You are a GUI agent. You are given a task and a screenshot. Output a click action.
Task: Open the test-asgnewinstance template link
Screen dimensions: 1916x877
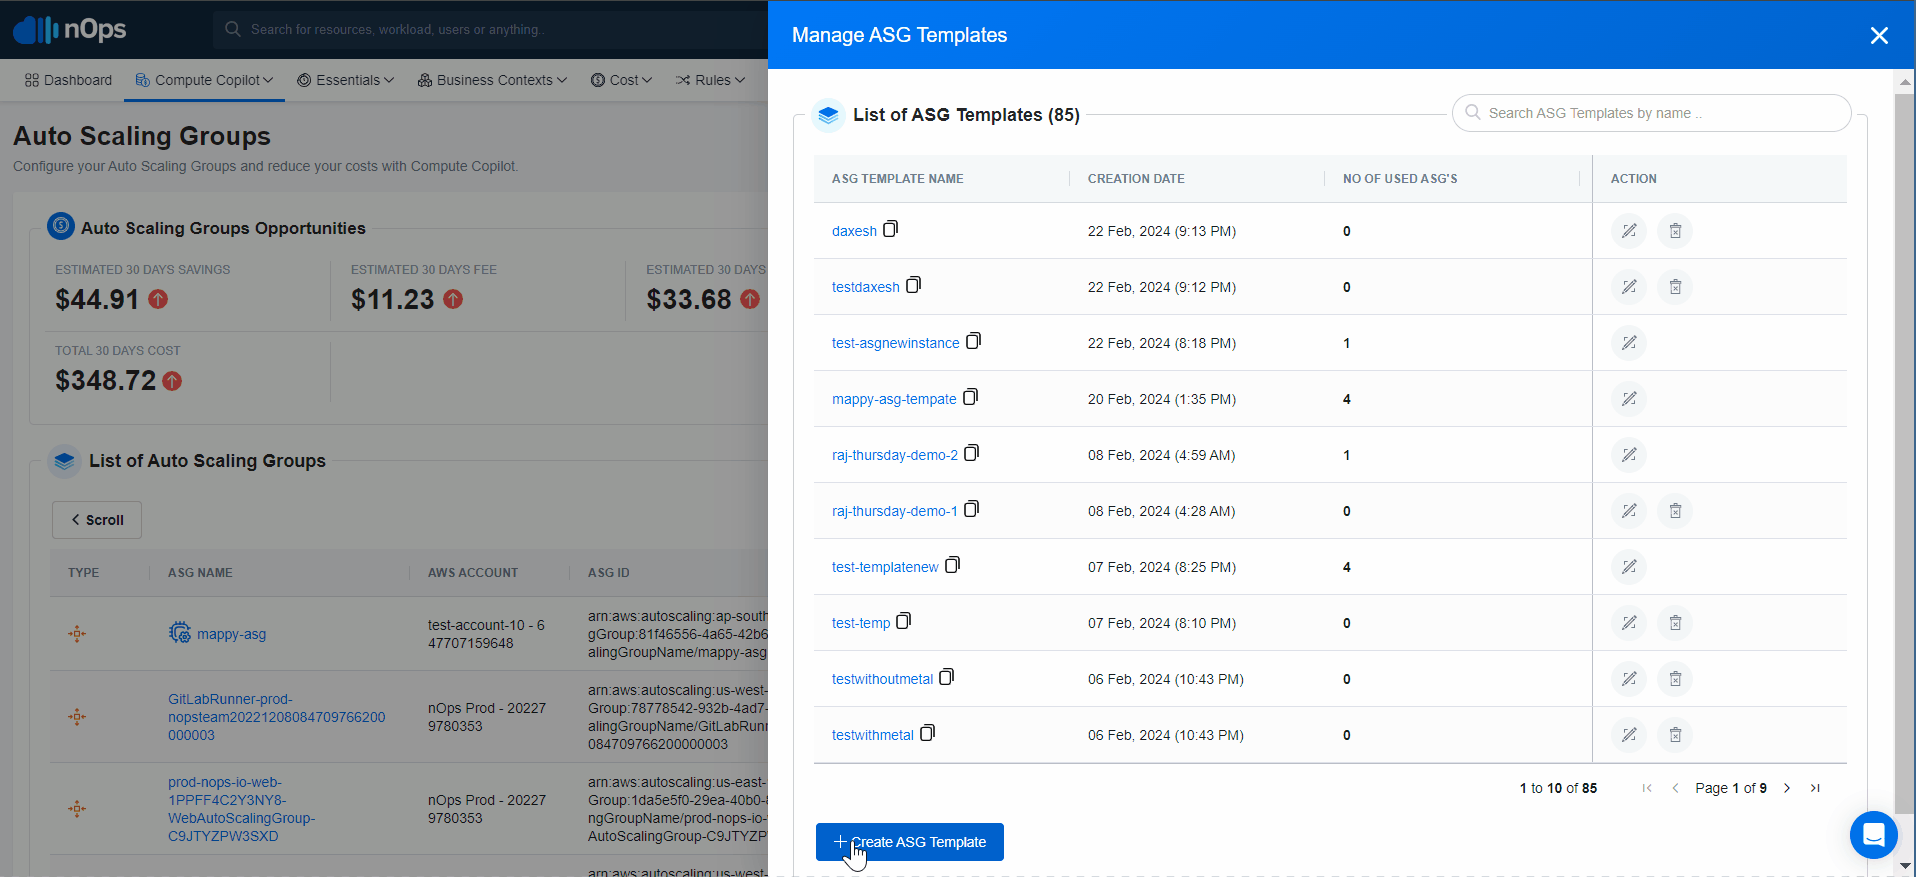click(x=895, y=343)
